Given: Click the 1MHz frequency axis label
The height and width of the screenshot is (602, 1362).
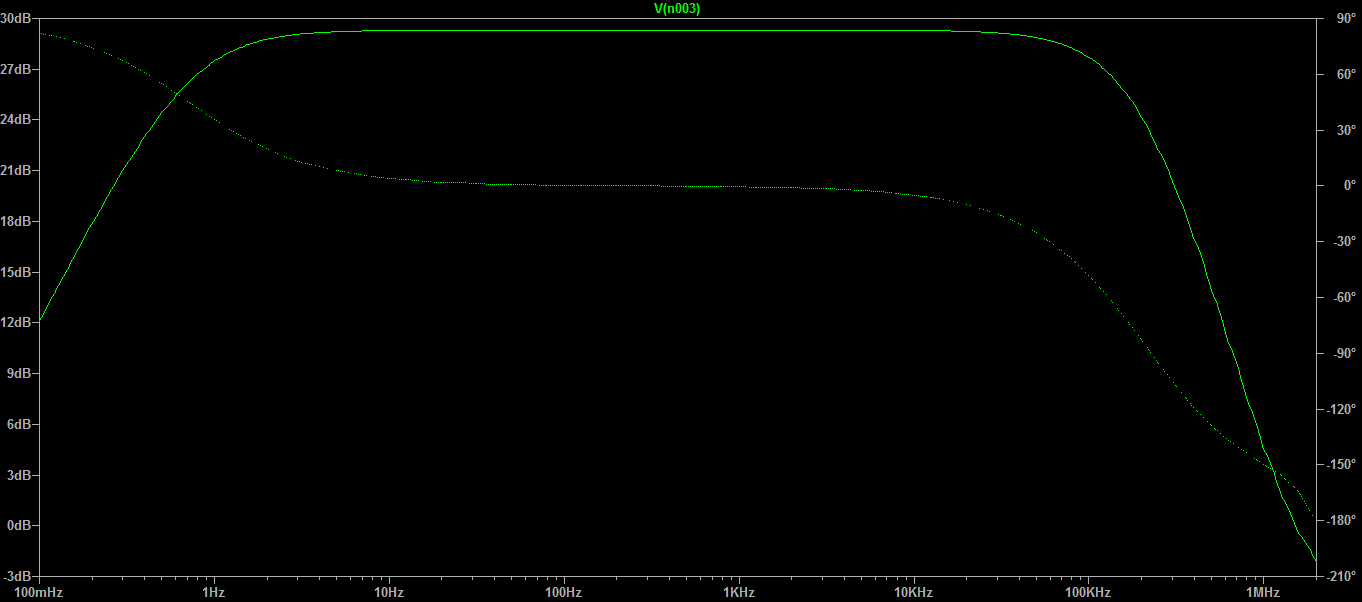Looking at the screenshot, I should (x=1263, y=593).
